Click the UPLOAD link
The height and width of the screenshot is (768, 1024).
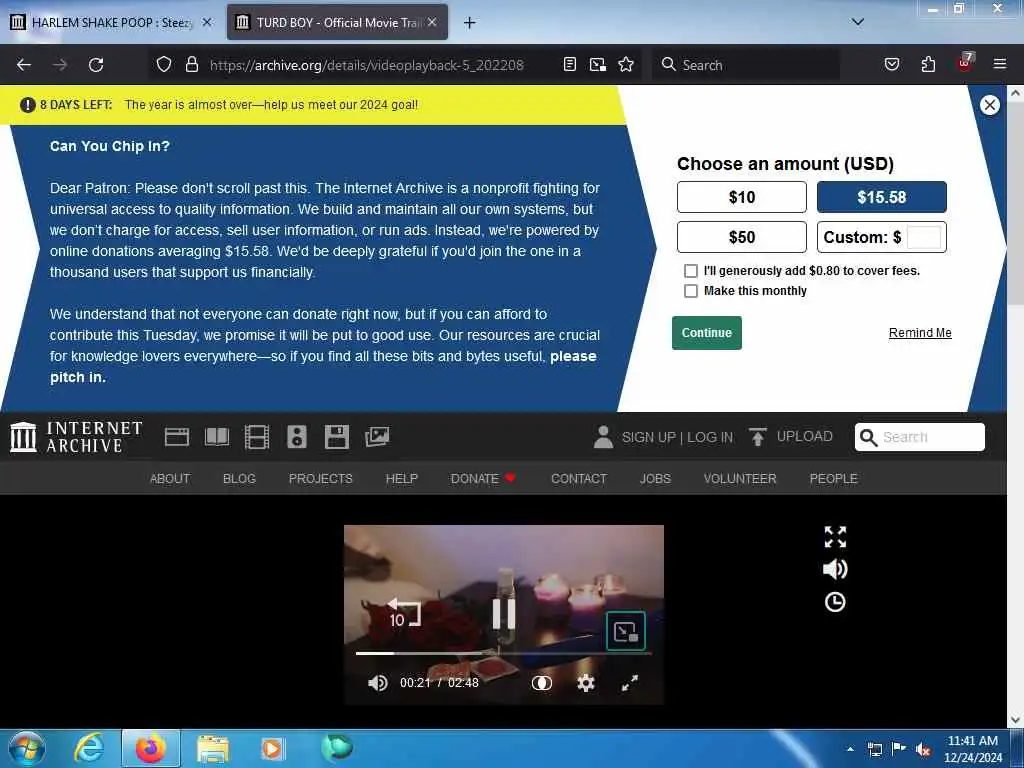click(x=805, y=436)
